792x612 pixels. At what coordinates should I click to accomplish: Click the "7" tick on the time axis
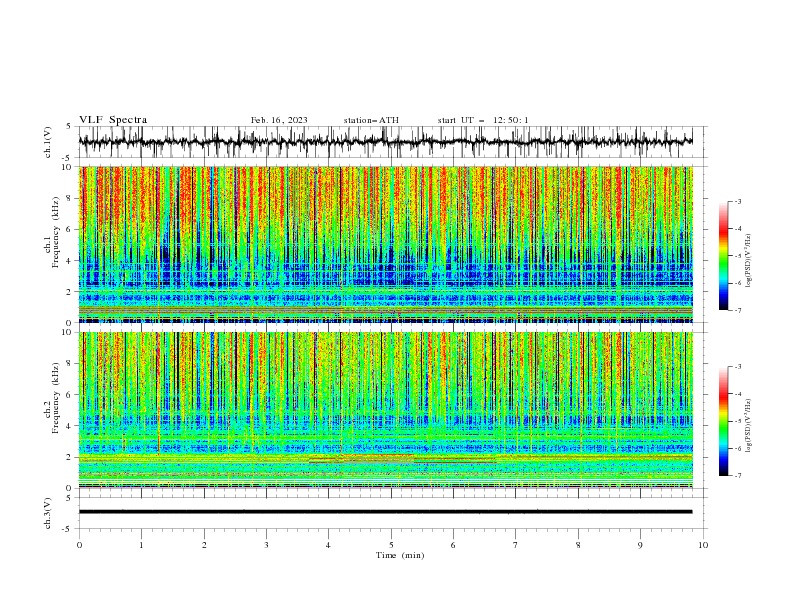516,545
